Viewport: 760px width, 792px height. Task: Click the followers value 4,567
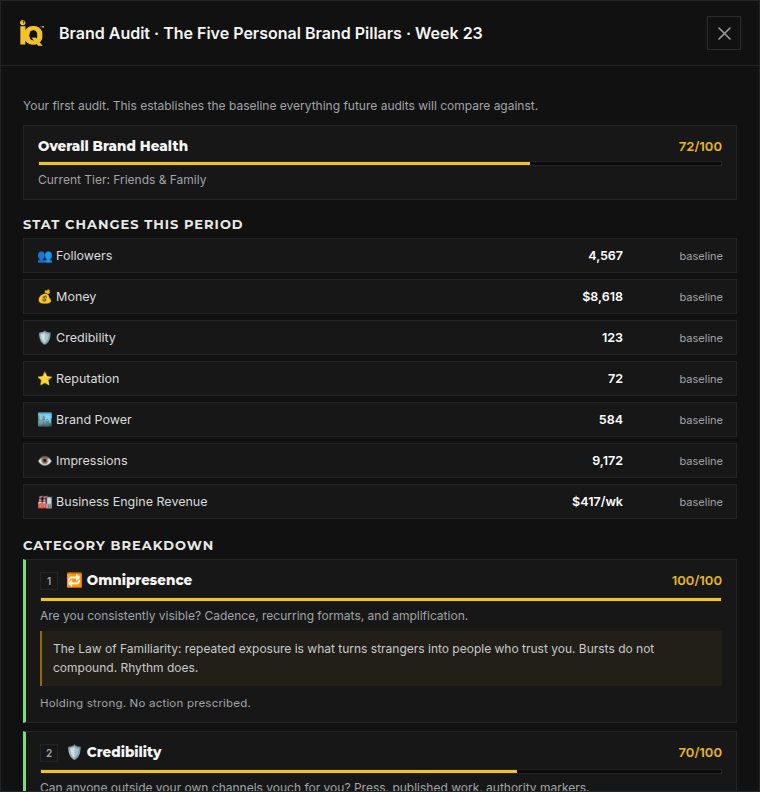(x=605, y=256)
